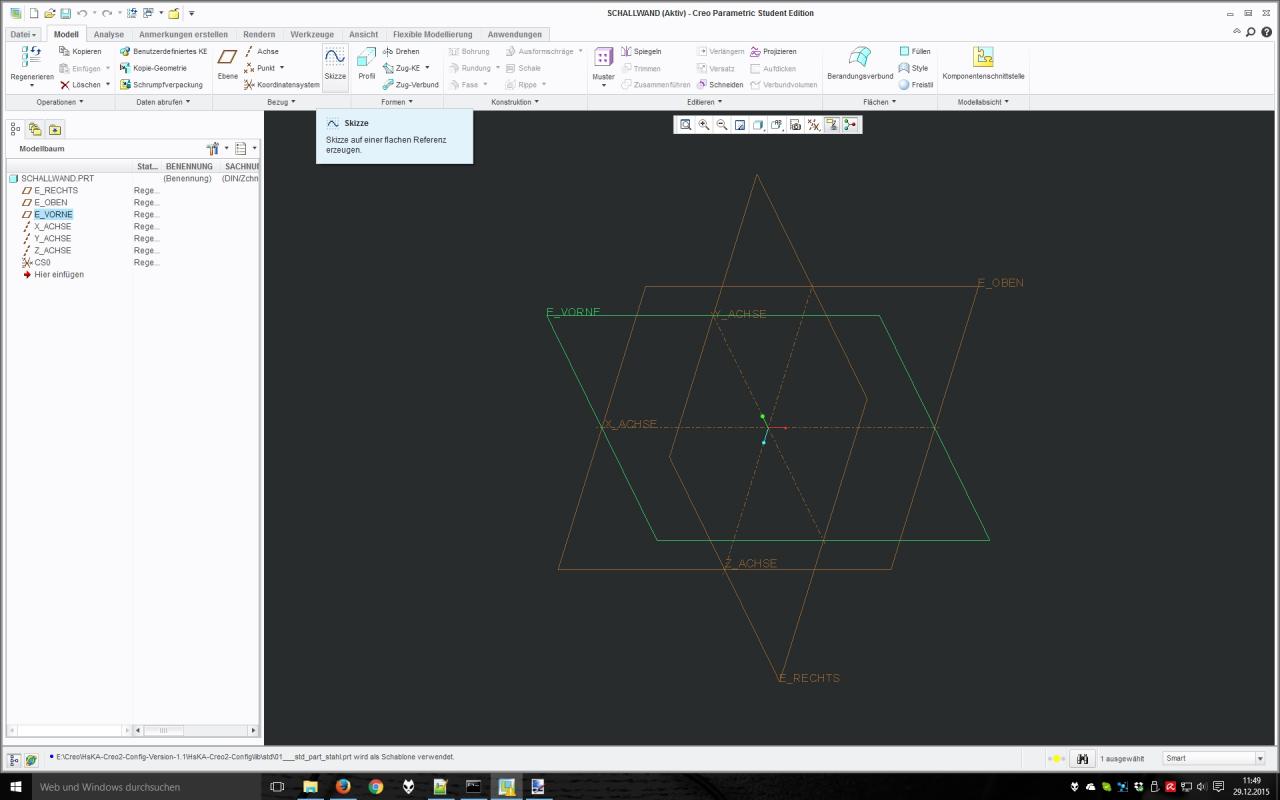Switch to the Analyse ribbon tab
The height and width of the screenshot is (800, 1280).
tap(109, 34)
